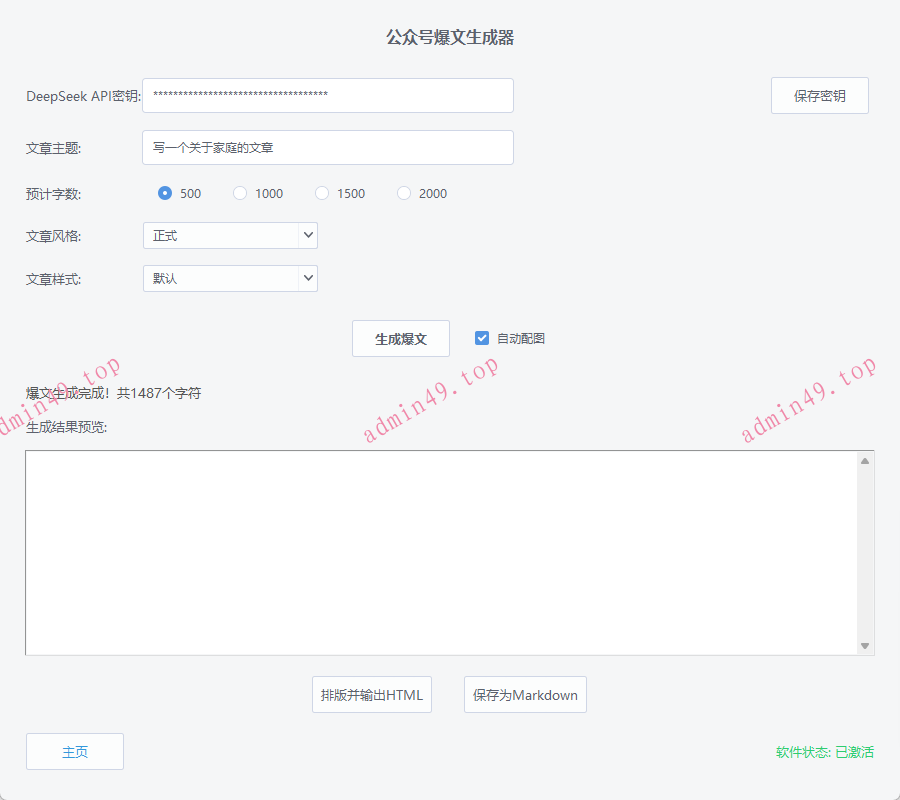
Task: Click the 生成爆文 button
Action: point(400,338)
